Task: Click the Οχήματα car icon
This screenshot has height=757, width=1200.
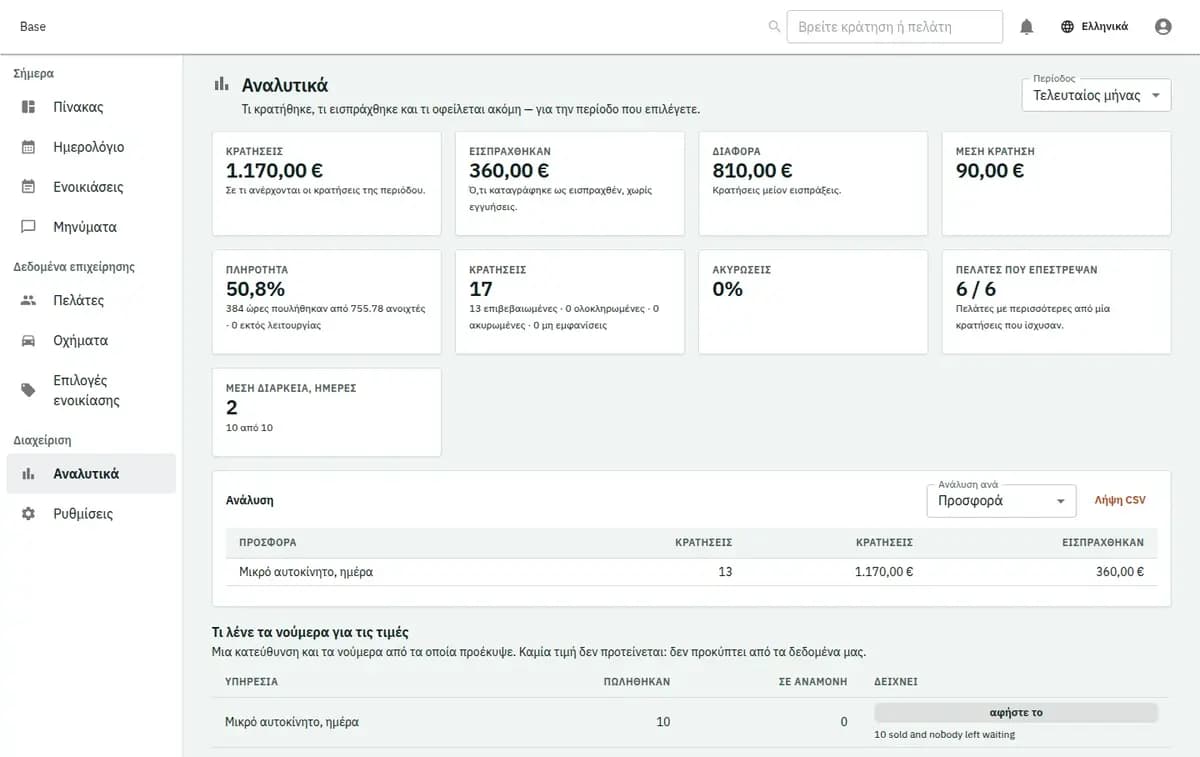Action: pyautogui.click(x=29, y=340)
